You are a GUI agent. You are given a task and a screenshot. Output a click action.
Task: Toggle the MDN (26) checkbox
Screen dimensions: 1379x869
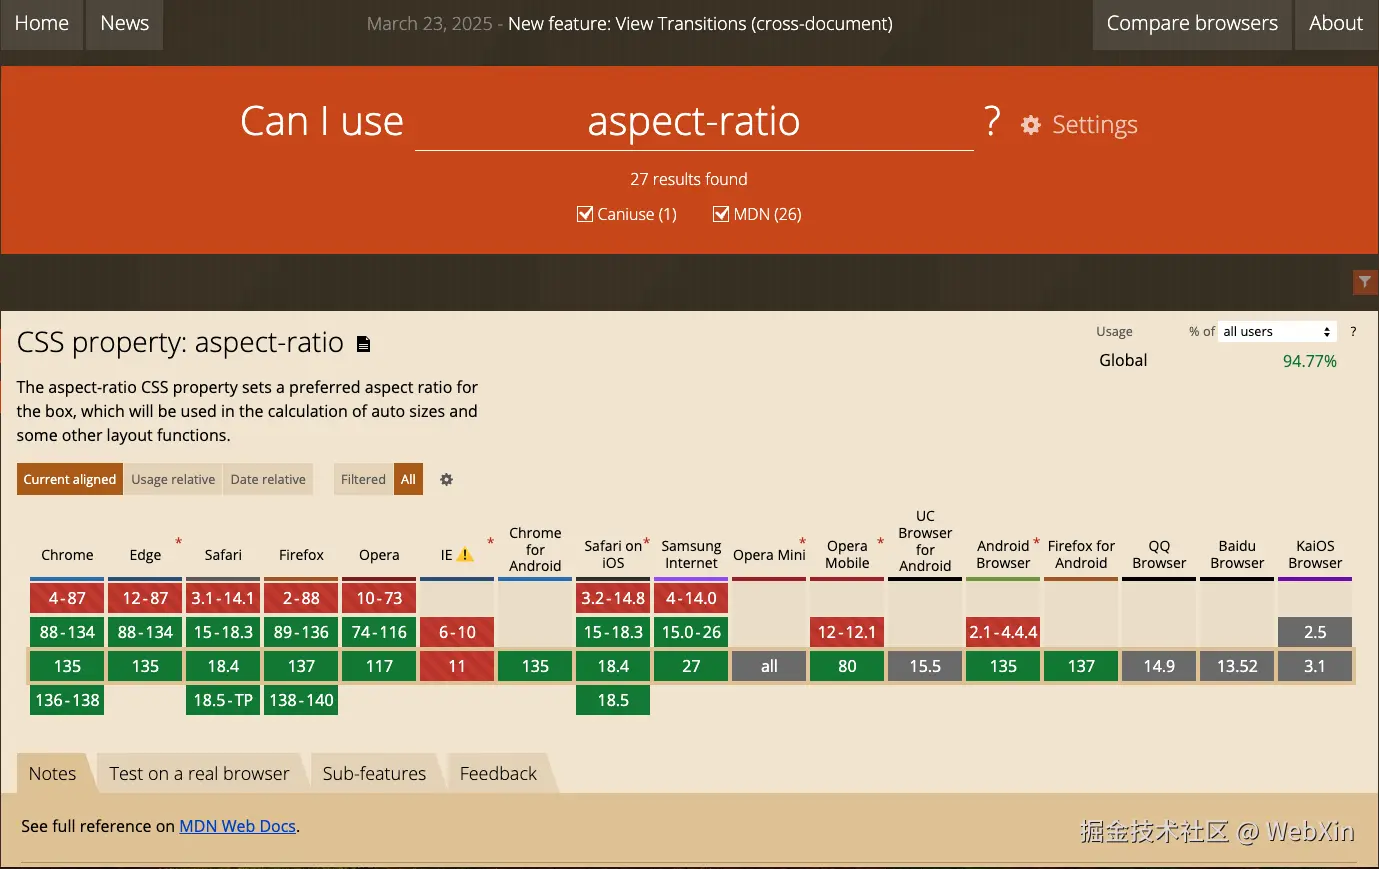[721, 214]
